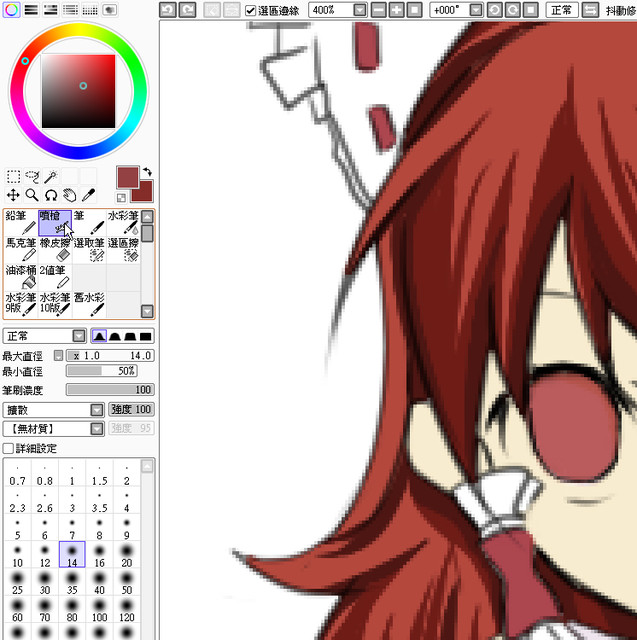
Task: Enable the 詳細設定 checkbox
Action: point(8,448)
